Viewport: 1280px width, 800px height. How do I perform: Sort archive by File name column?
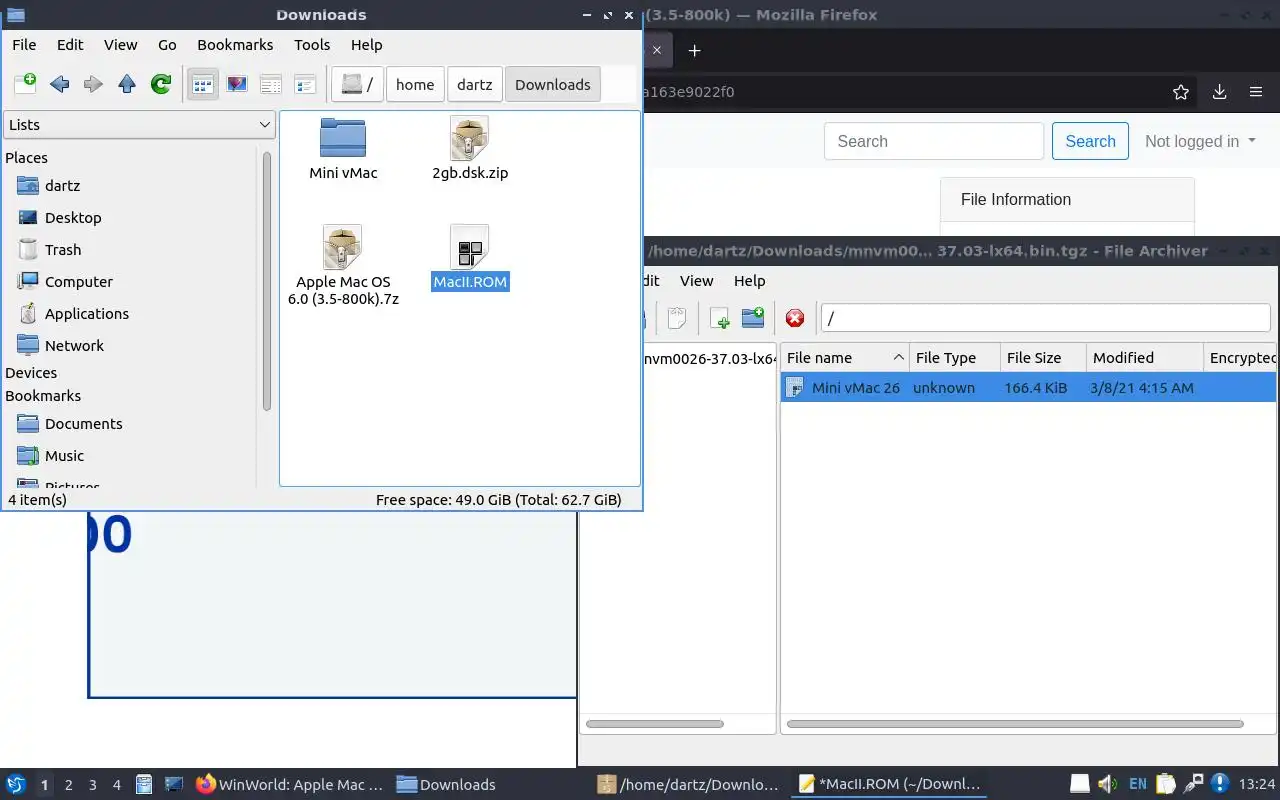[x=844, y=358]
